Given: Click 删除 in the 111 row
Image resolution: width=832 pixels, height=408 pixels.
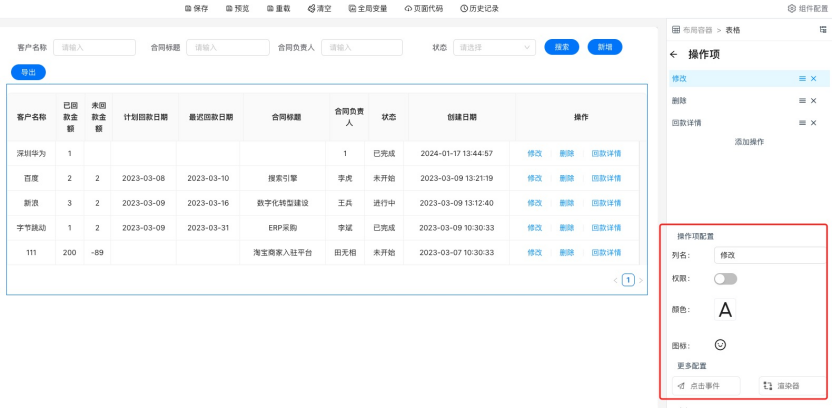Looking at the screenshot, I should tap(567, 253).
